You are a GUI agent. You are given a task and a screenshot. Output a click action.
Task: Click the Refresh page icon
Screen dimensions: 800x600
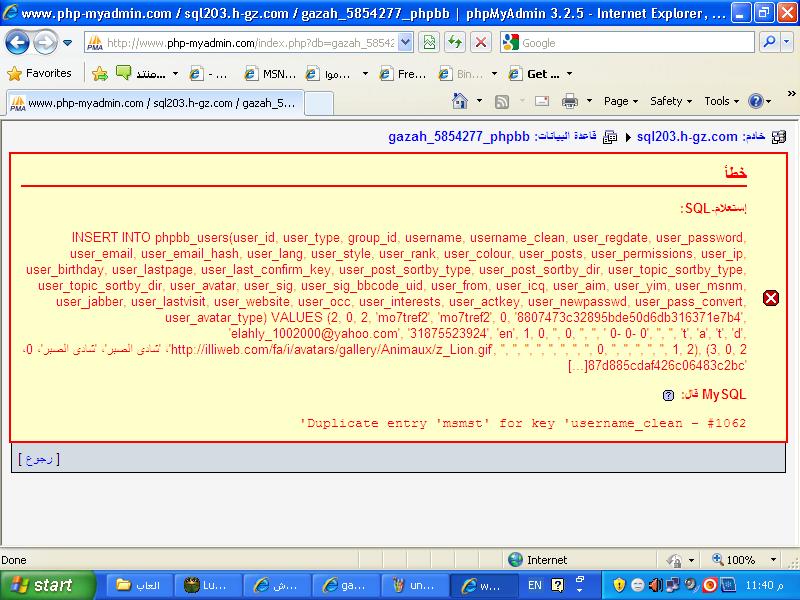coord(455,43)
